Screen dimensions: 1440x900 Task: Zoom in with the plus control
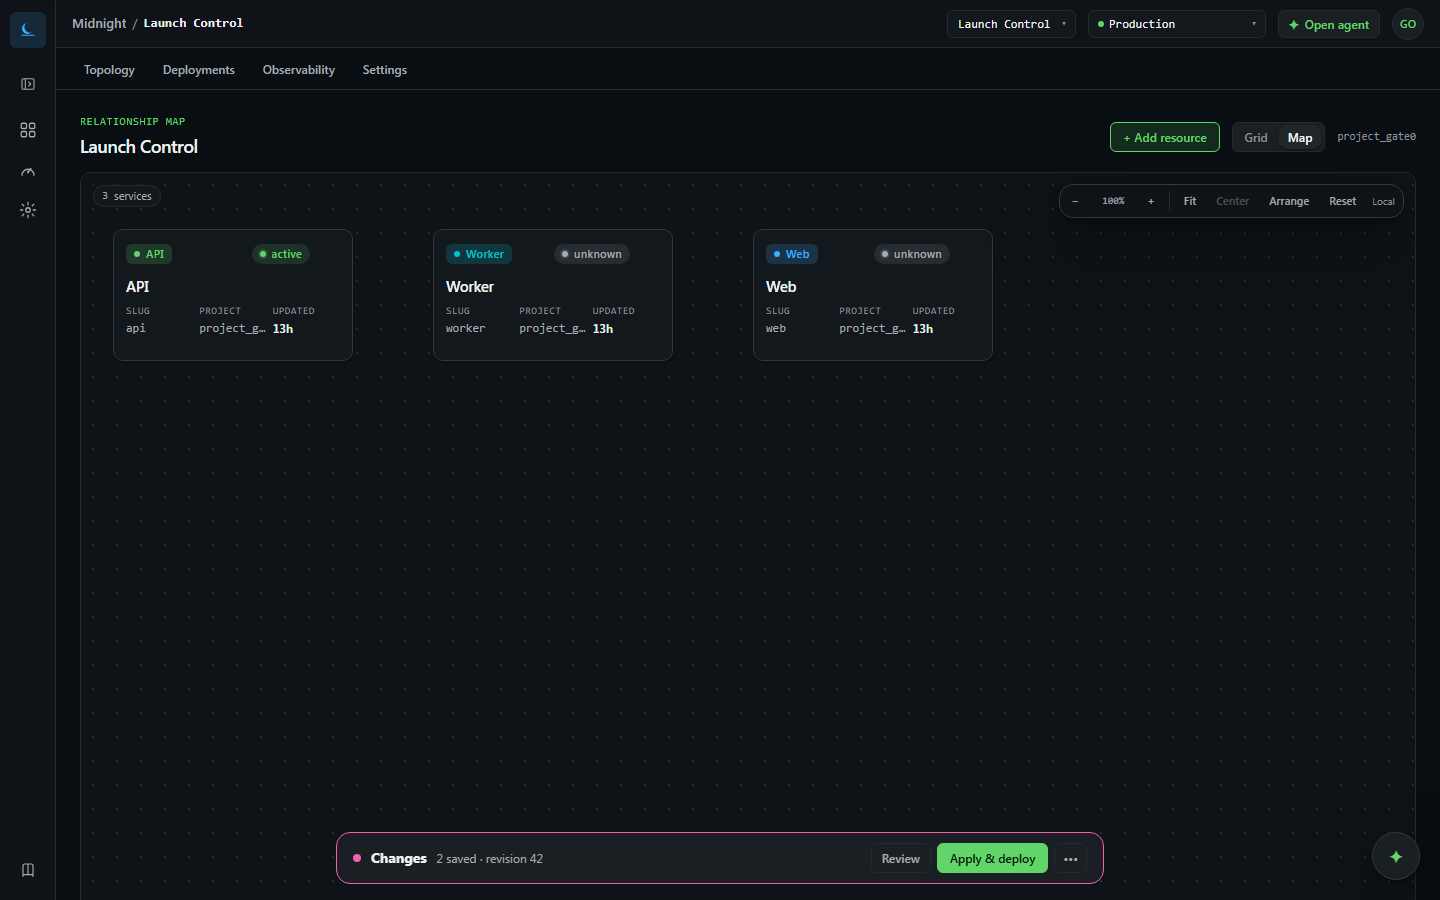tap(1151, 201)
